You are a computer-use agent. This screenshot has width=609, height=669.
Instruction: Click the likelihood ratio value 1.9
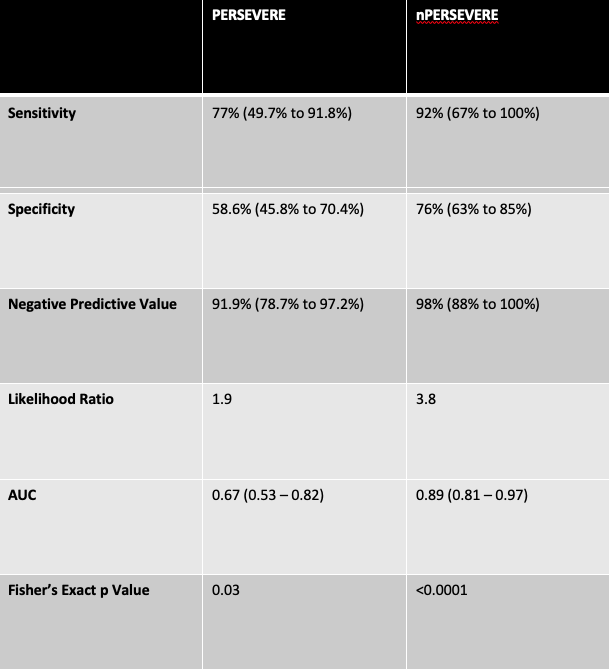[x=222, y=399]
